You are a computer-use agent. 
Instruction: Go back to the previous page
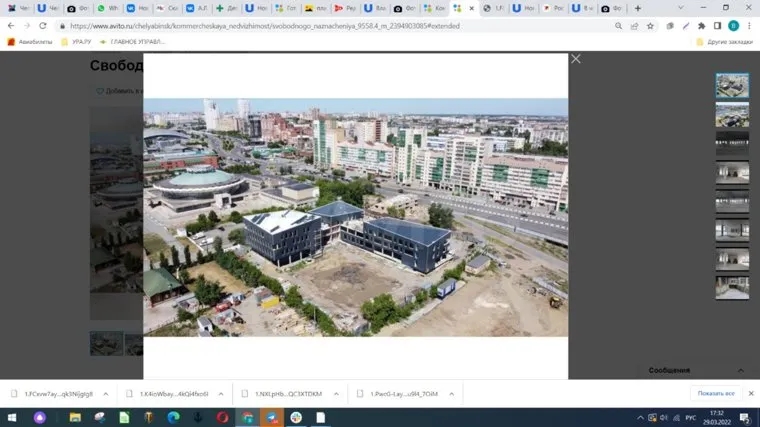click(11, 26)
